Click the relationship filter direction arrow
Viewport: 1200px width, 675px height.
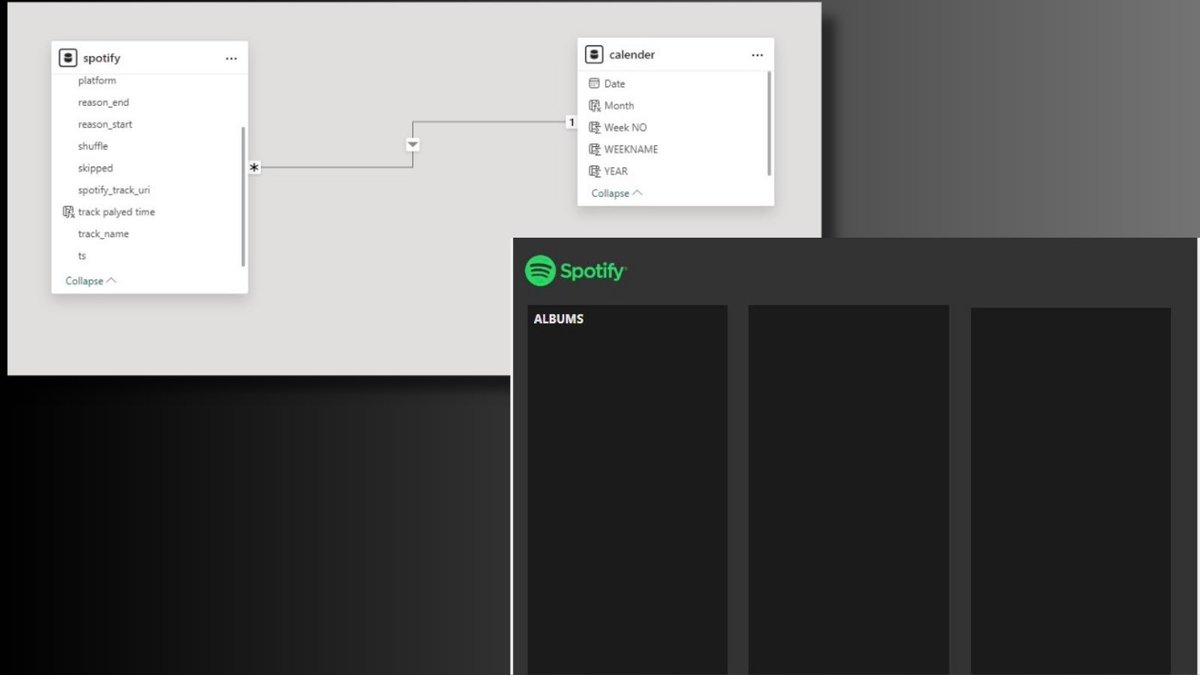(413, 145)
